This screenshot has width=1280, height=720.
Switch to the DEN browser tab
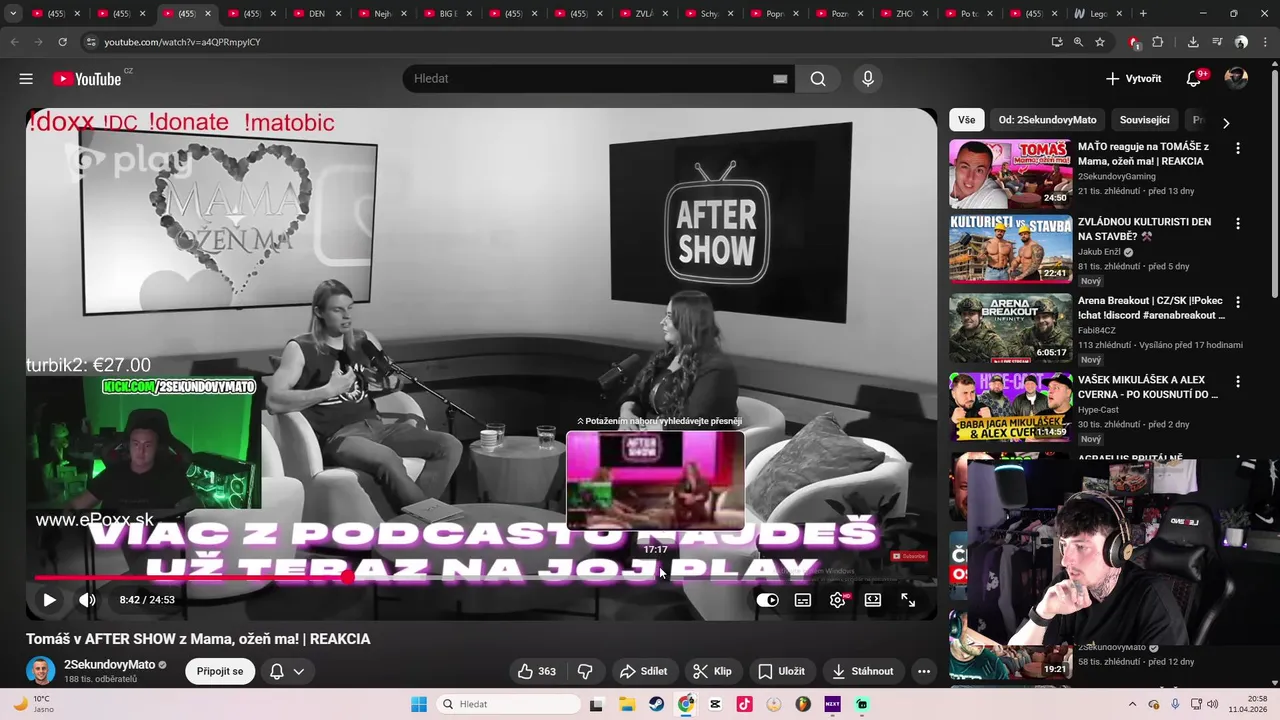(317, 14)
